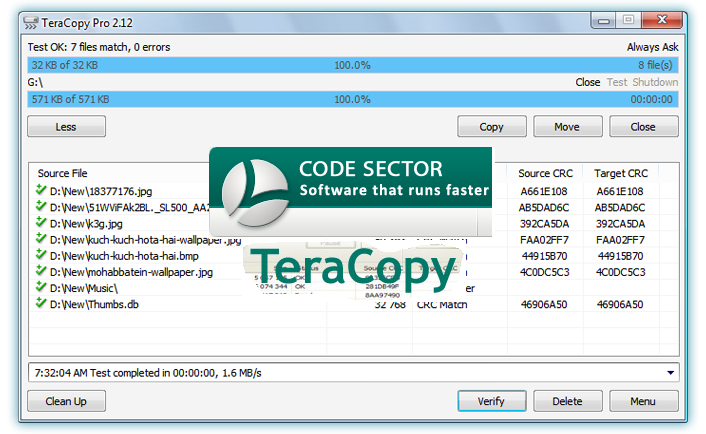The height and width of the screenshot is (434, 706).
Task: Select row D:\New\18377176.jpg
Action: [353, 191]
